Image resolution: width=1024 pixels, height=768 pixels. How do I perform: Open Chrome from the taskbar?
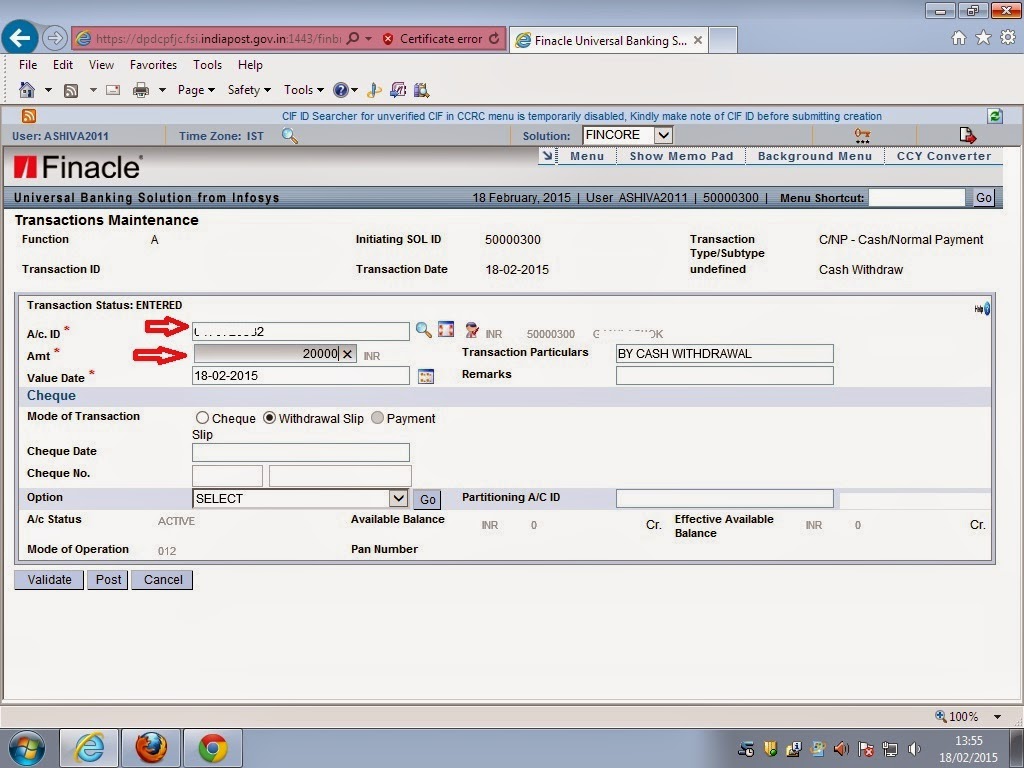coord(213,748)
